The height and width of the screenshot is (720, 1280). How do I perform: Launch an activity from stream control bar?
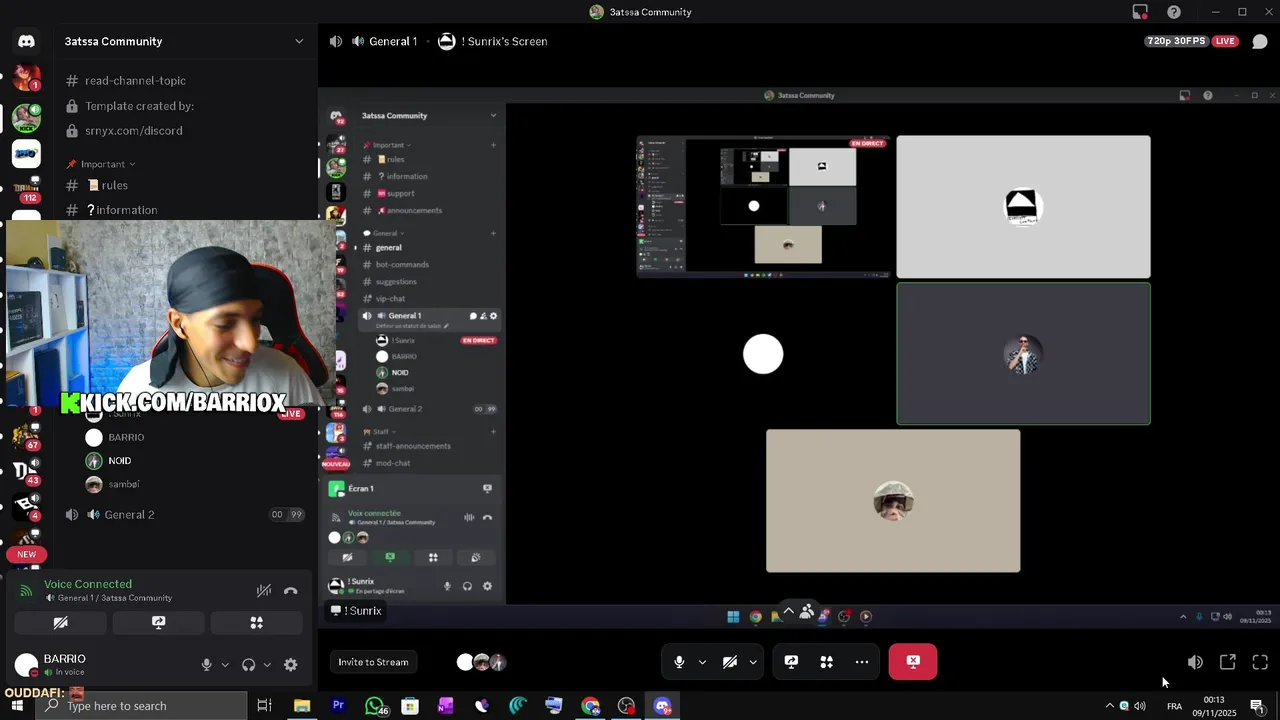coord(826,662)
